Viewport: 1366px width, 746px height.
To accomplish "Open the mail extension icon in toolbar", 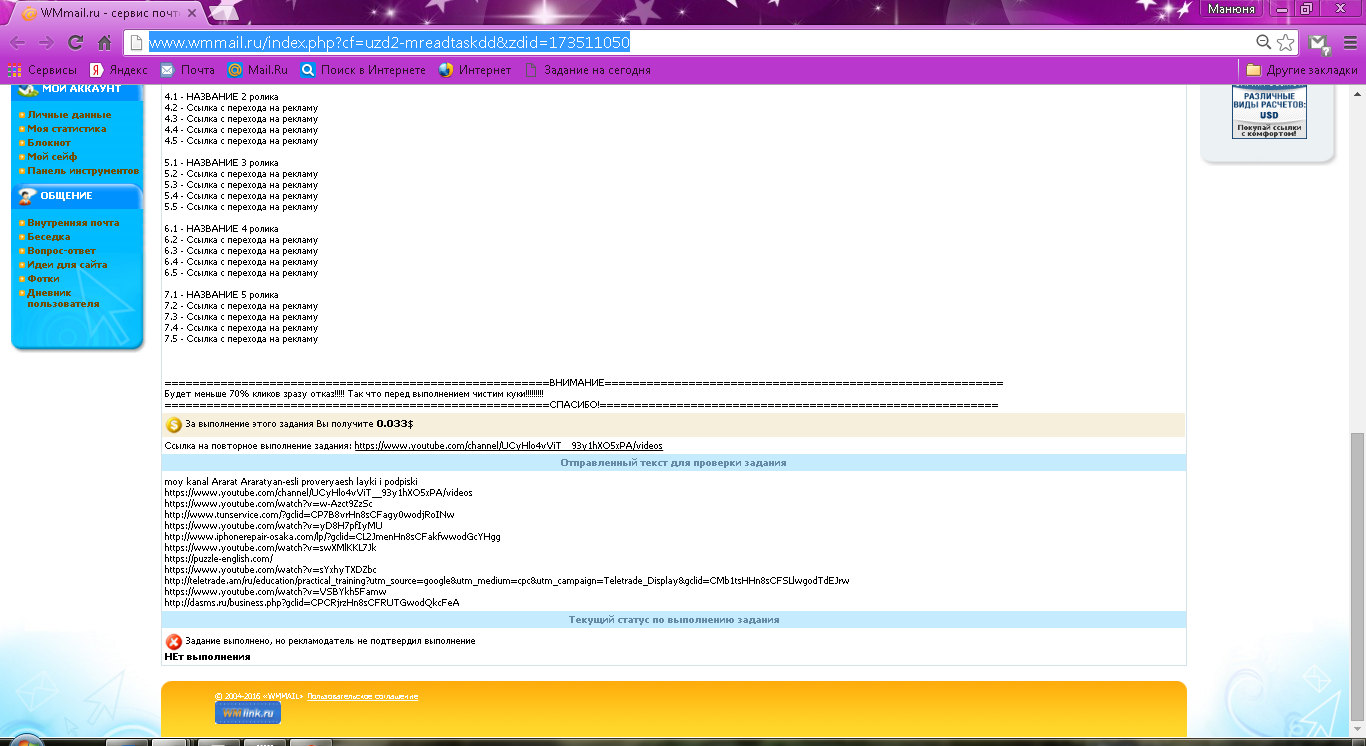I will tap(1319, 43).
